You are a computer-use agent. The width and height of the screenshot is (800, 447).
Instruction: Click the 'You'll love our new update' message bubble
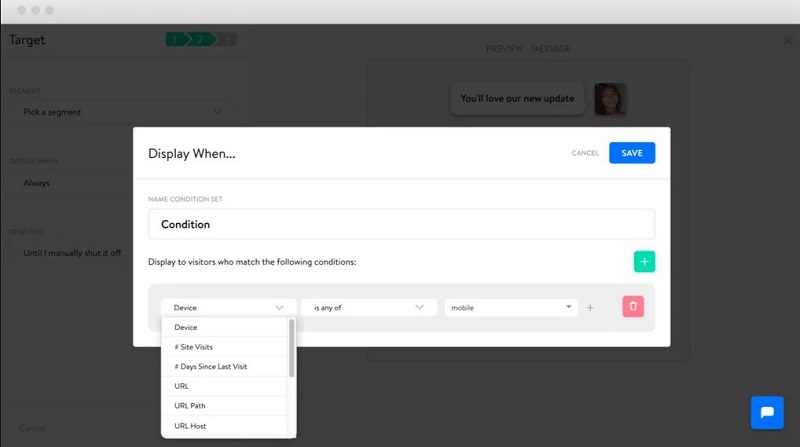coord(517,98)
